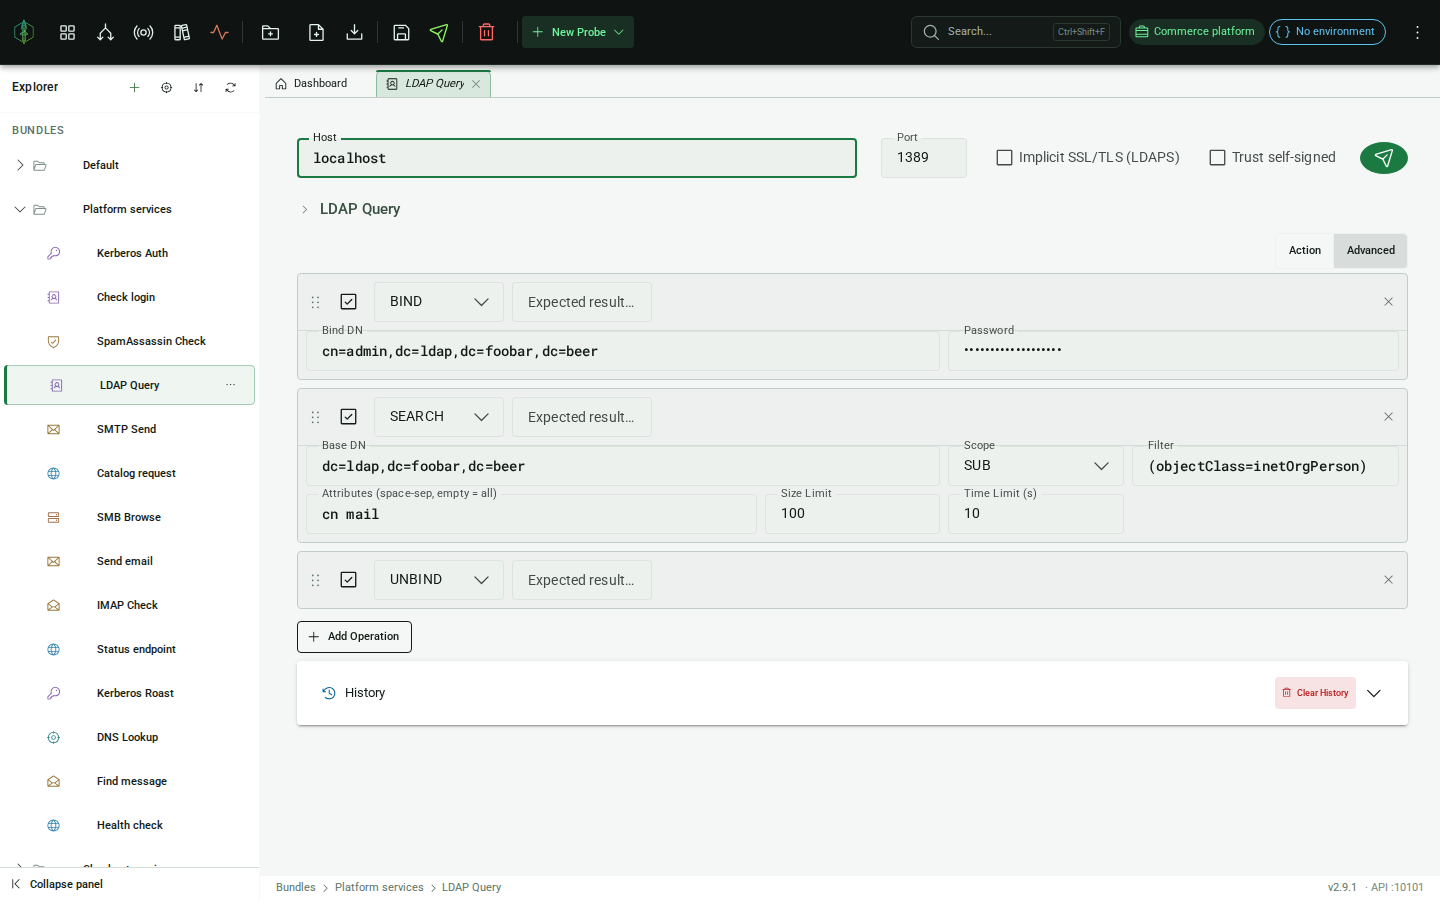Screen dimensions: 1440x900
Task: Expand the History panel chevron
Action: pos(1374,693)
